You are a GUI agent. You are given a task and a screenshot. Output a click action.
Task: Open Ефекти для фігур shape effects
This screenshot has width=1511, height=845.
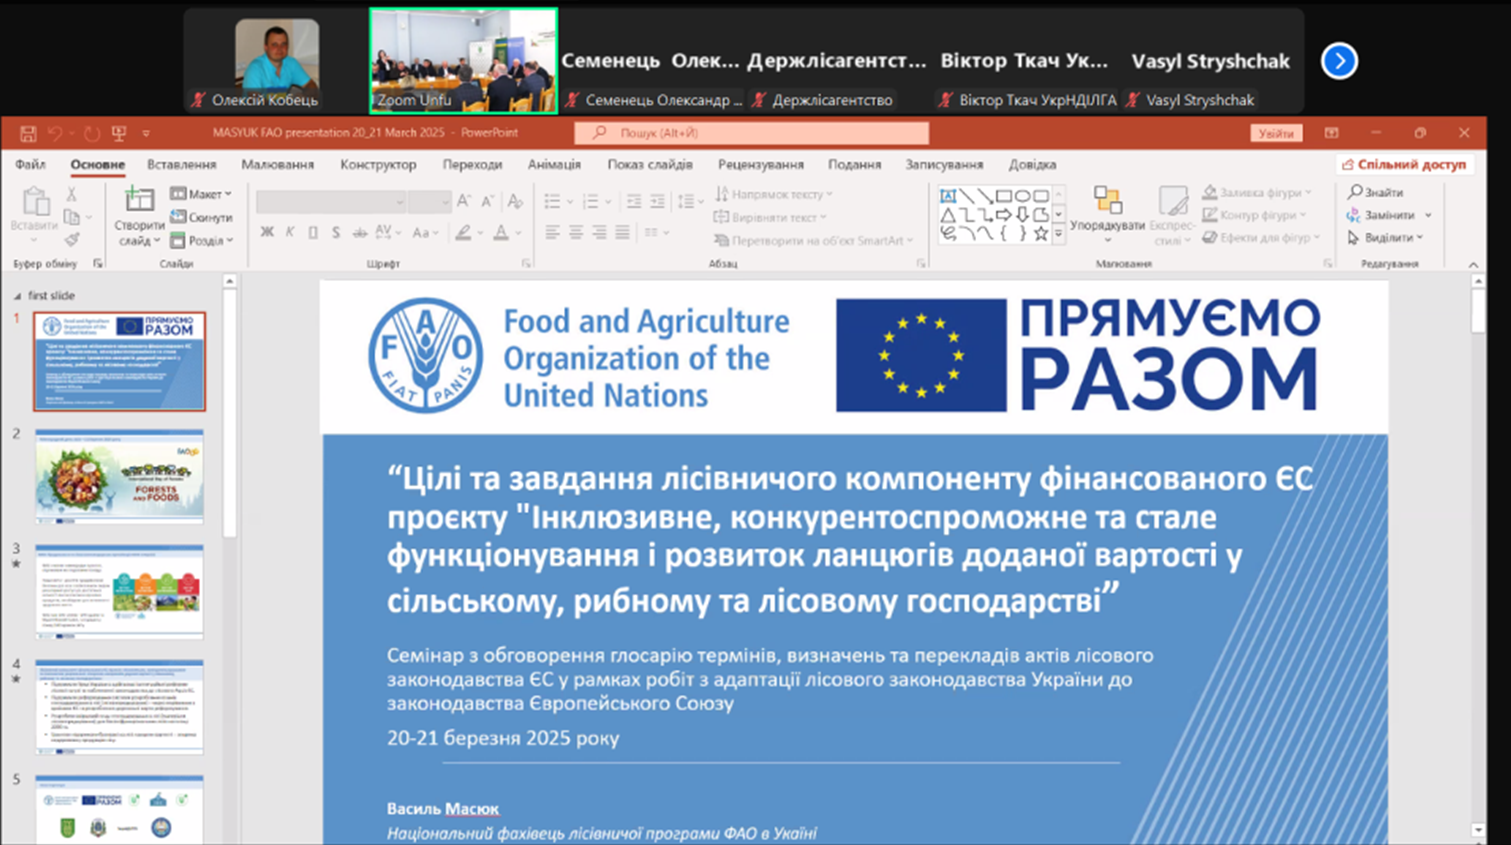(1260, 238)
